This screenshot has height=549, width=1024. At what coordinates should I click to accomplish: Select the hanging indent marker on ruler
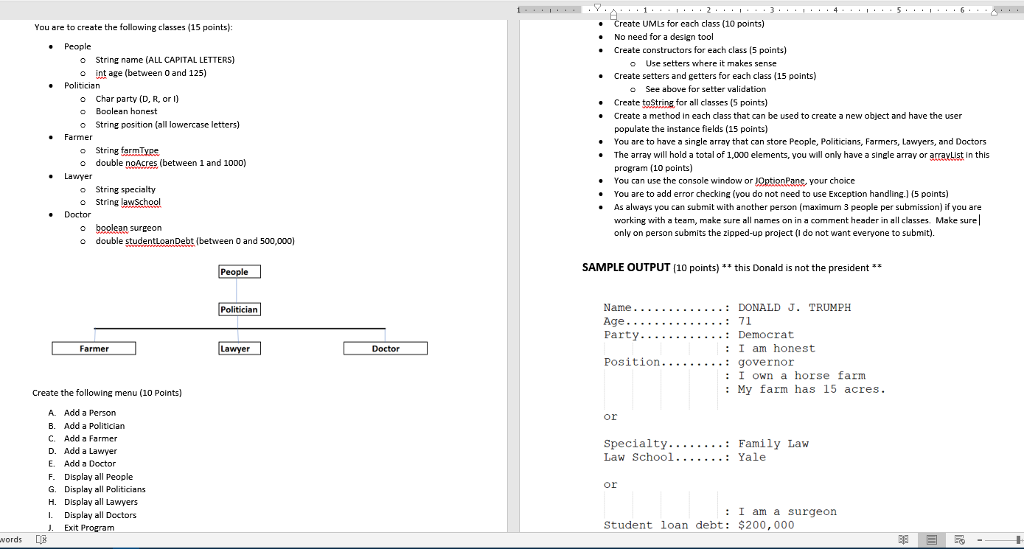(613, 13)
